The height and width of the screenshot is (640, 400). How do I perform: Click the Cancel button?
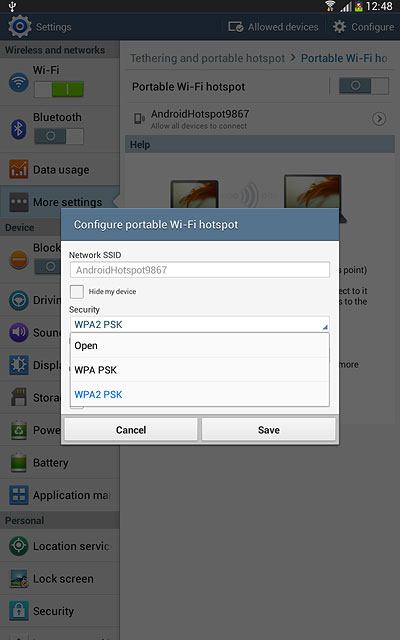[131, 430]
